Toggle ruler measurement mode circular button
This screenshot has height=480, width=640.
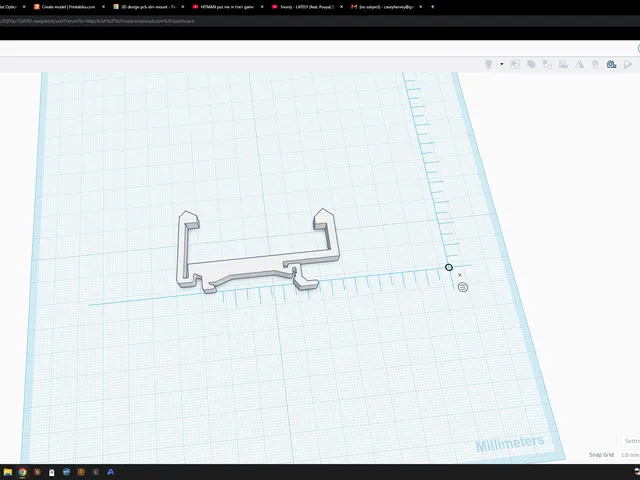(x=462, y=287)
